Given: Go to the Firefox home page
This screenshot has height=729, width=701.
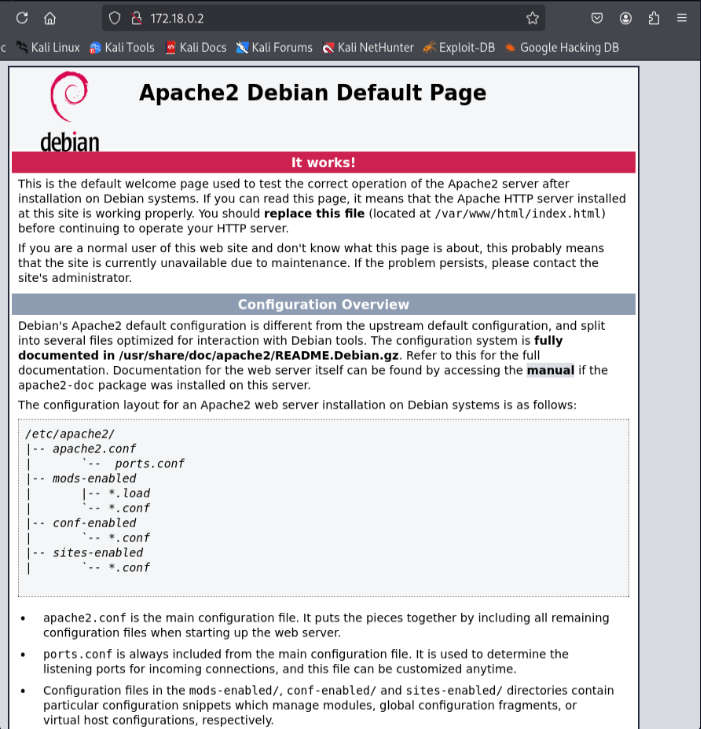Looking at the screenshot, I should tap(50, 18).
